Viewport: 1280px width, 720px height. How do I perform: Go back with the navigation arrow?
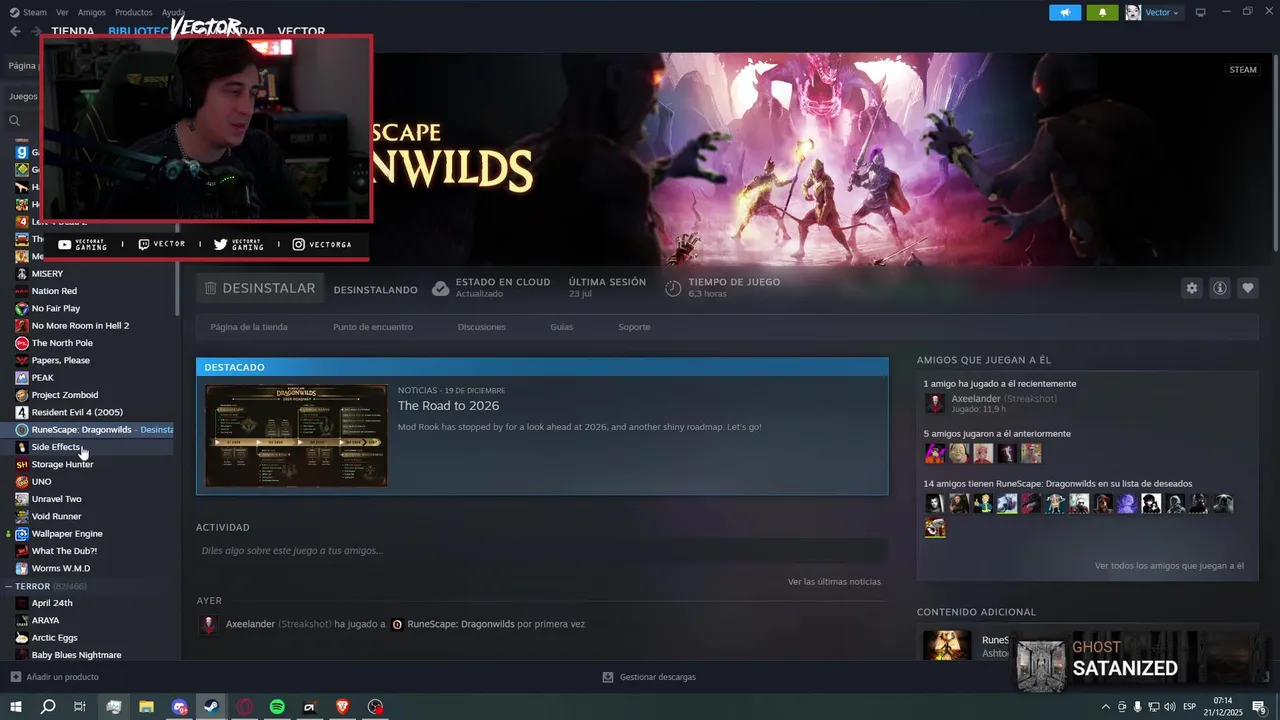pos(15,31)
